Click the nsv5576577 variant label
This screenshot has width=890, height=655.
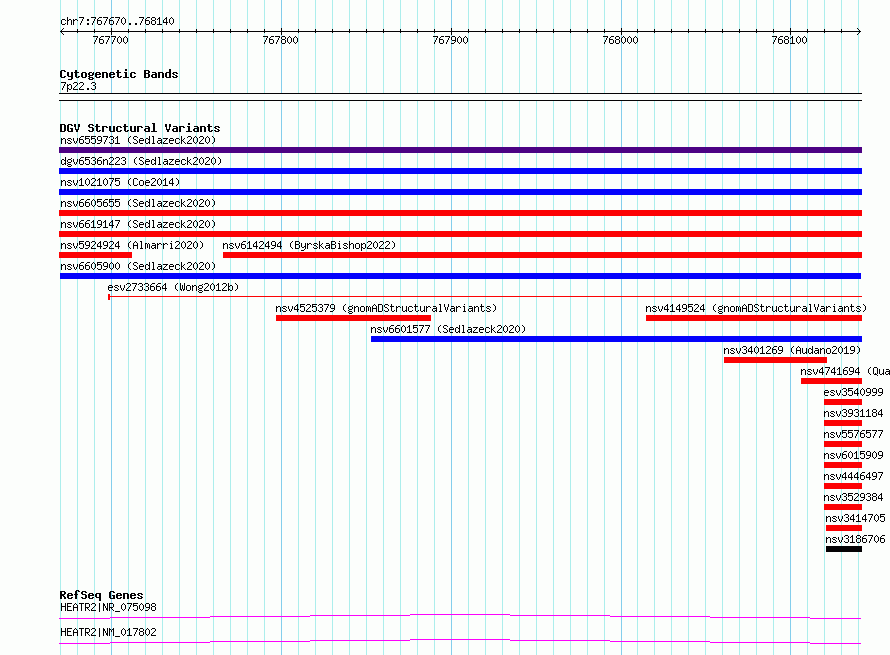pyautogui.click(x=853, y=434)
